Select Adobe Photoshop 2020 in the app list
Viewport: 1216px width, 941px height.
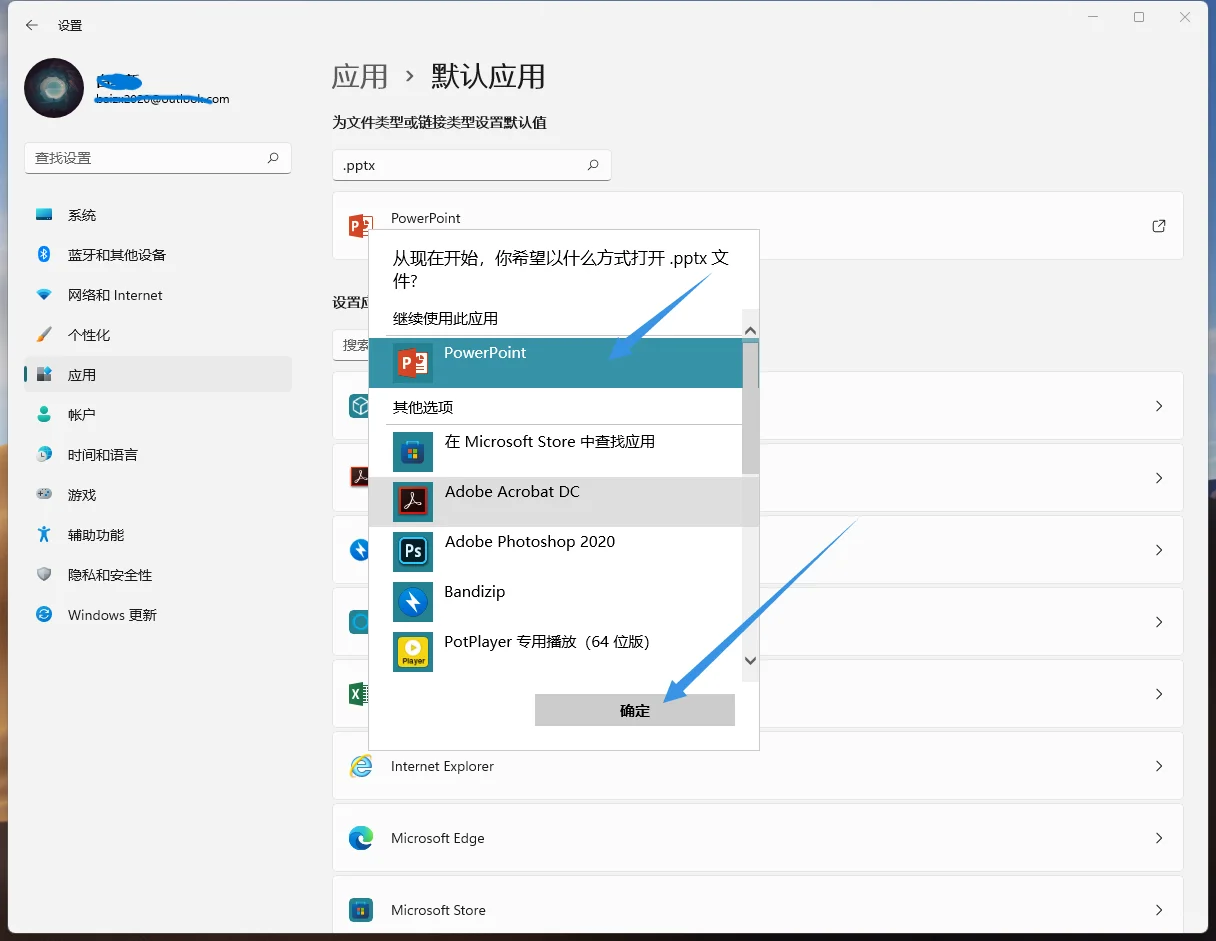coord(529,541)
